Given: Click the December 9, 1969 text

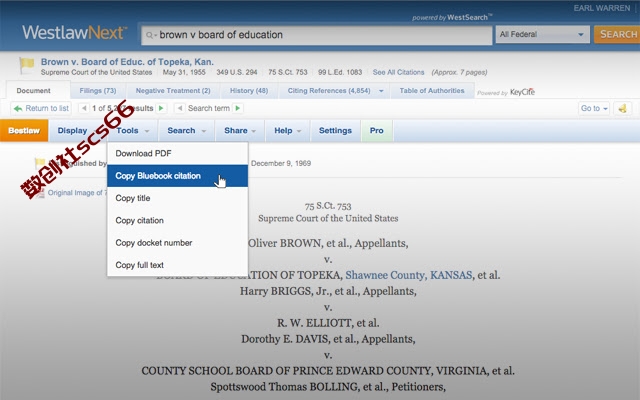Looking at the screenshot, I should point(281,163).
